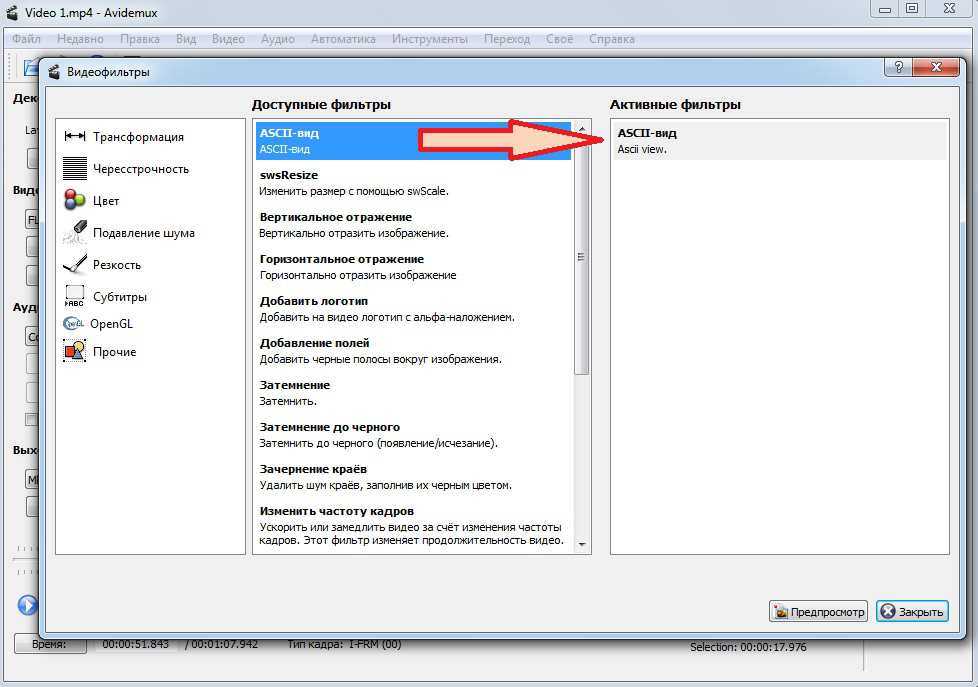Open the OpenGL filters category

pos(110,324)
